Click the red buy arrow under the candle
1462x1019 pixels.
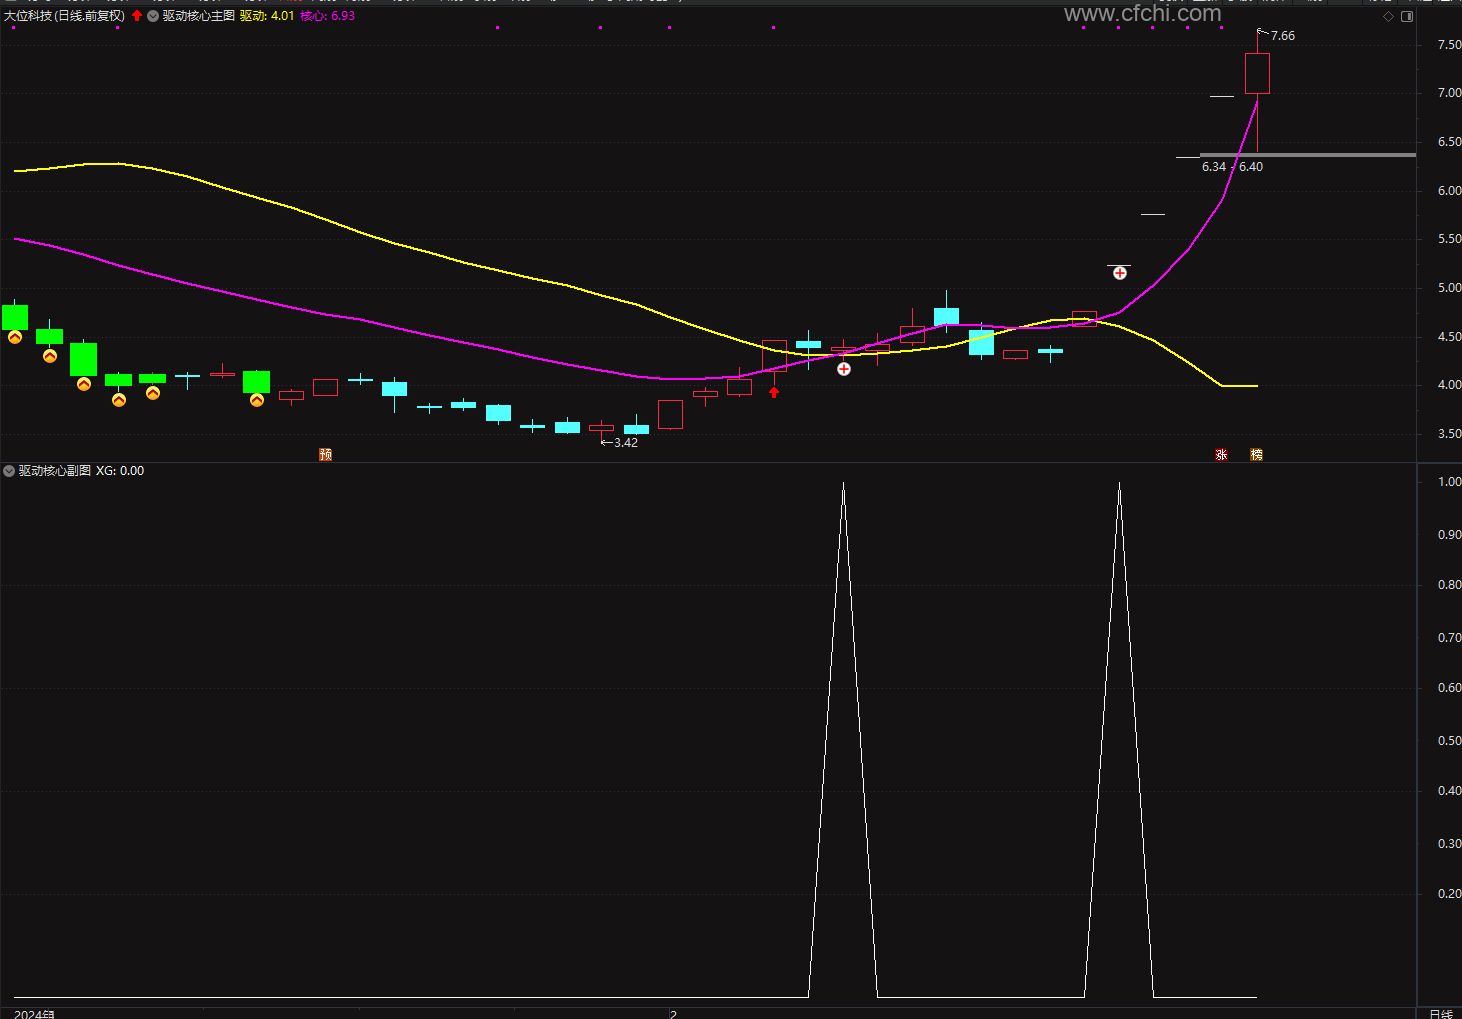click(x=774, y=392)
